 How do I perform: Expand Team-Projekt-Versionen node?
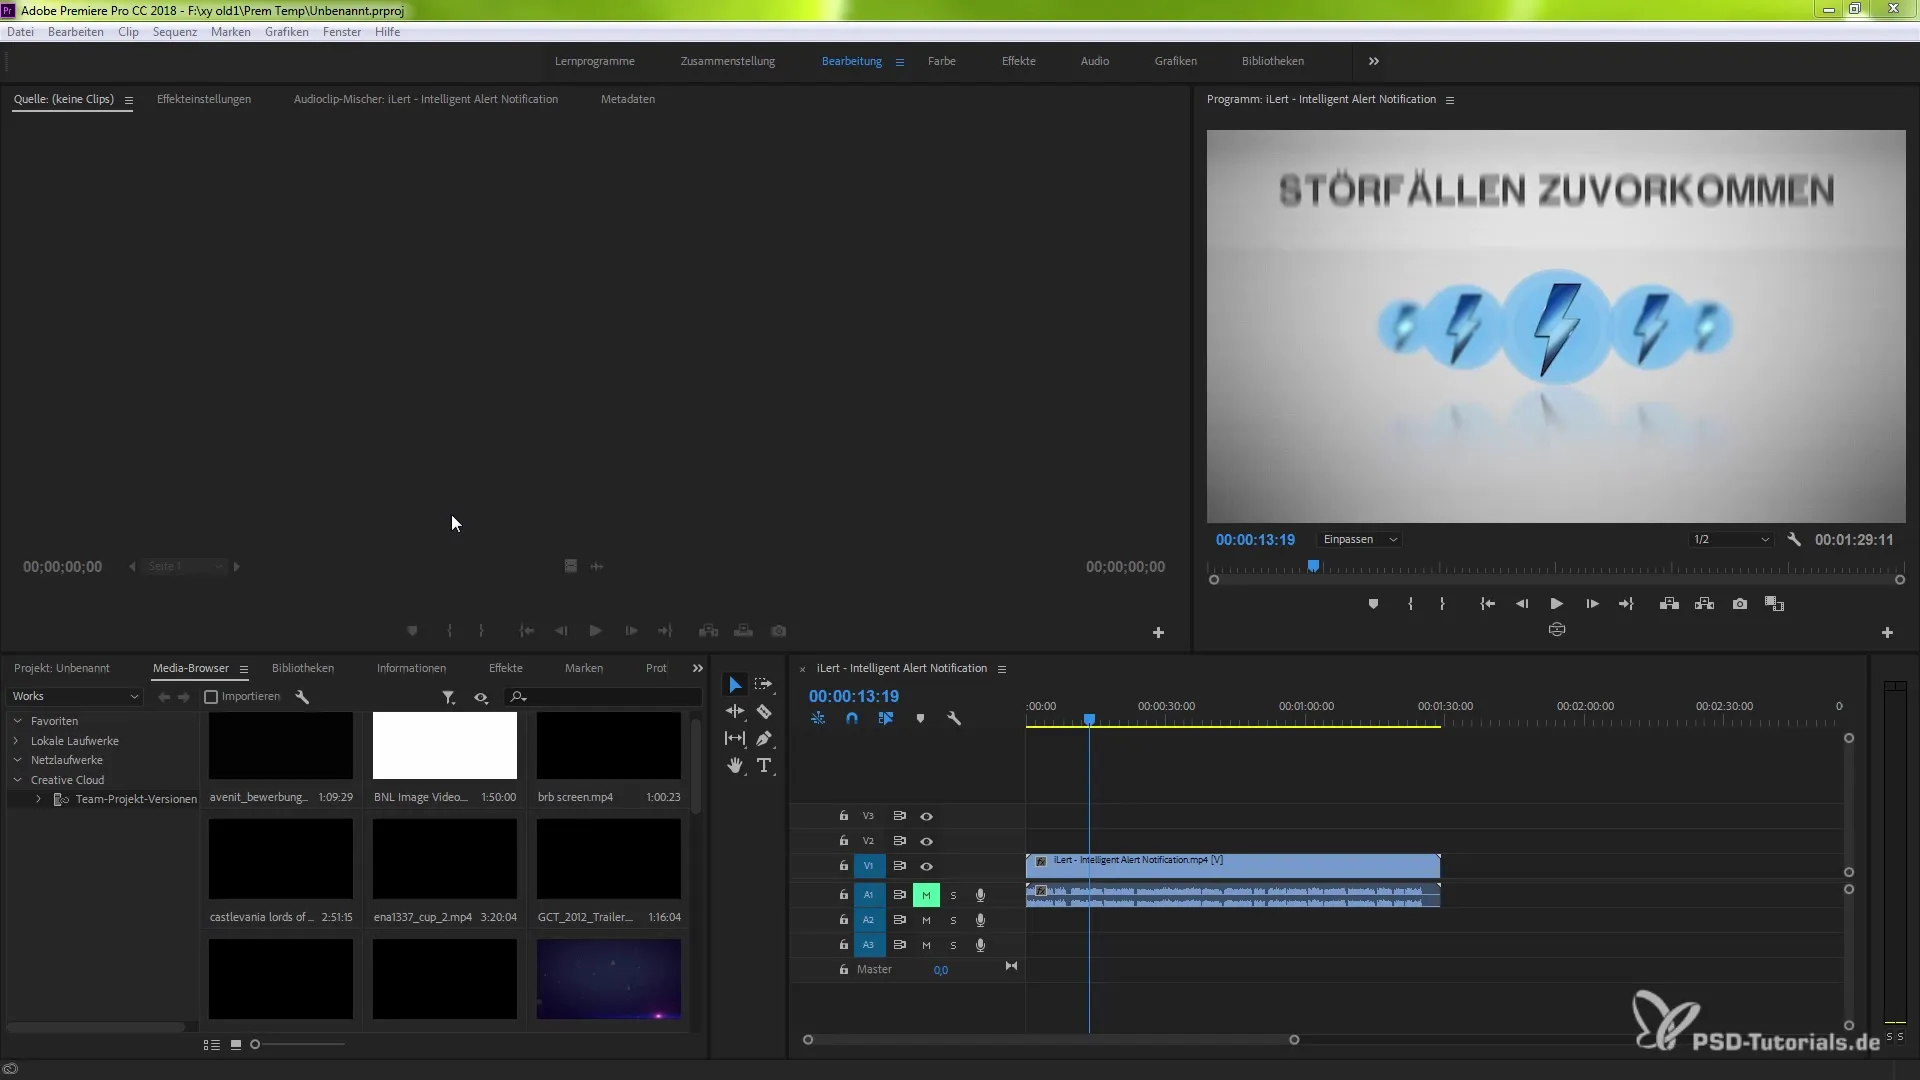[x=38, y=799]
